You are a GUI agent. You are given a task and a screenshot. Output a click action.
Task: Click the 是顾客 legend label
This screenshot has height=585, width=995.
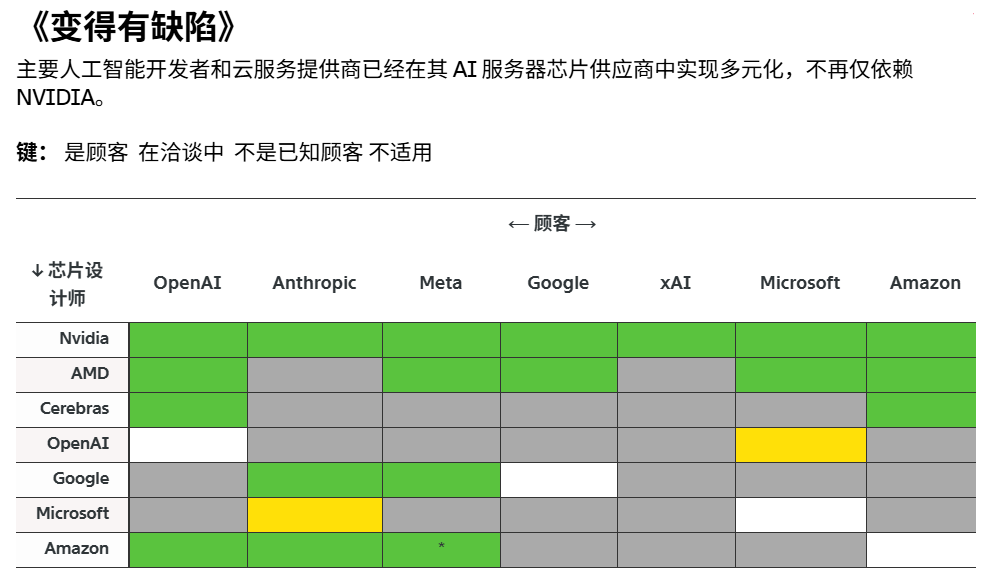click(96, 152)
